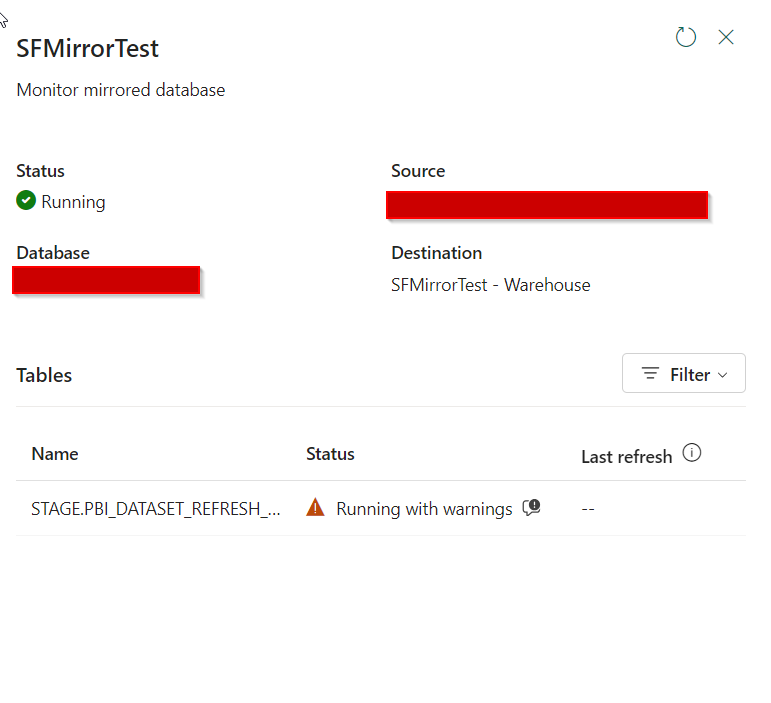Image resolution: width=771 pixels, height=703 pixels.
Task: Click the Running with warnings status text
Action: [x=424, y=509]
